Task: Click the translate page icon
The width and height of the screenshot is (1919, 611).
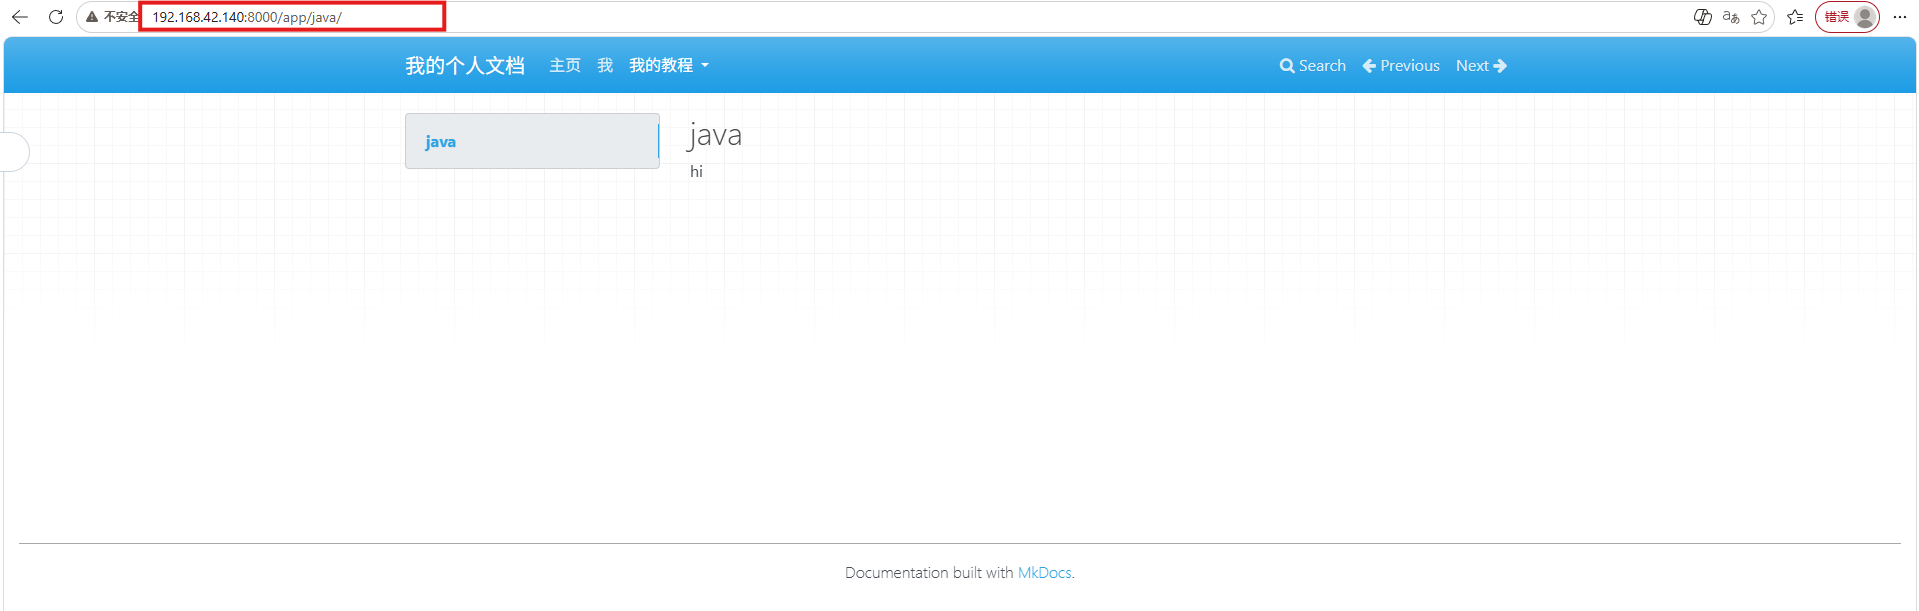Action: point(1731,17)
